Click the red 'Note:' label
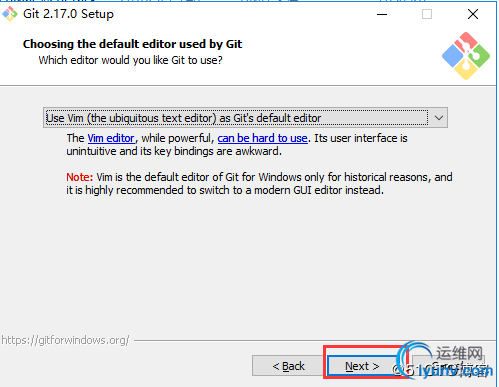This screenshot has width=499, height=387. pos(79,177)
